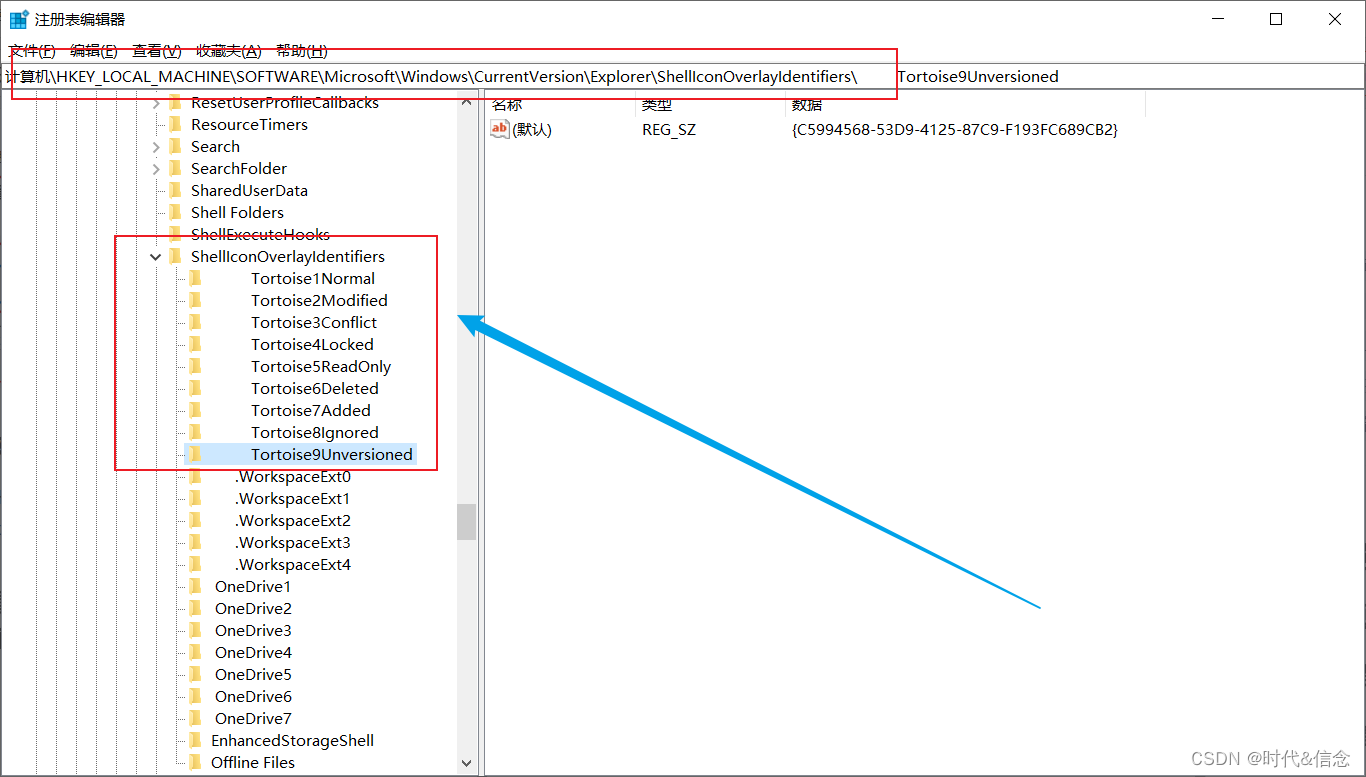1366x777 pixels.
Task: Collapse the ShellIconOverlayIdentifiers key
Action: [156, 257]
